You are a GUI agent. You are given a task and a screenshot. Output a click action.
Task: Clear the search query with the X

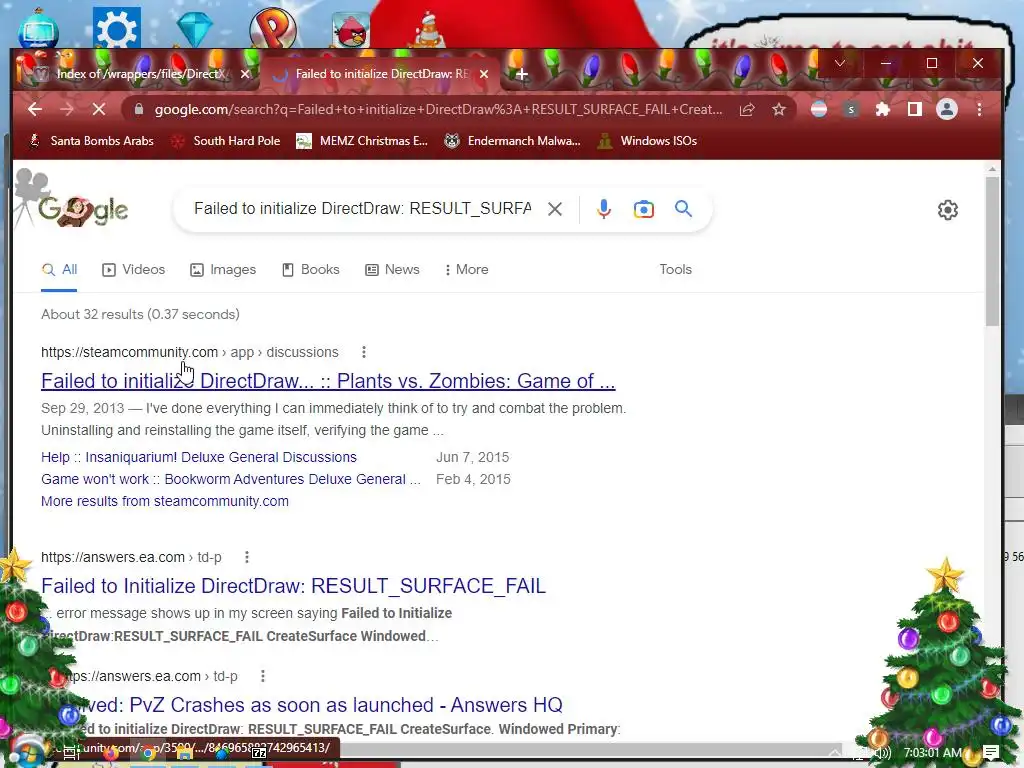554,209
